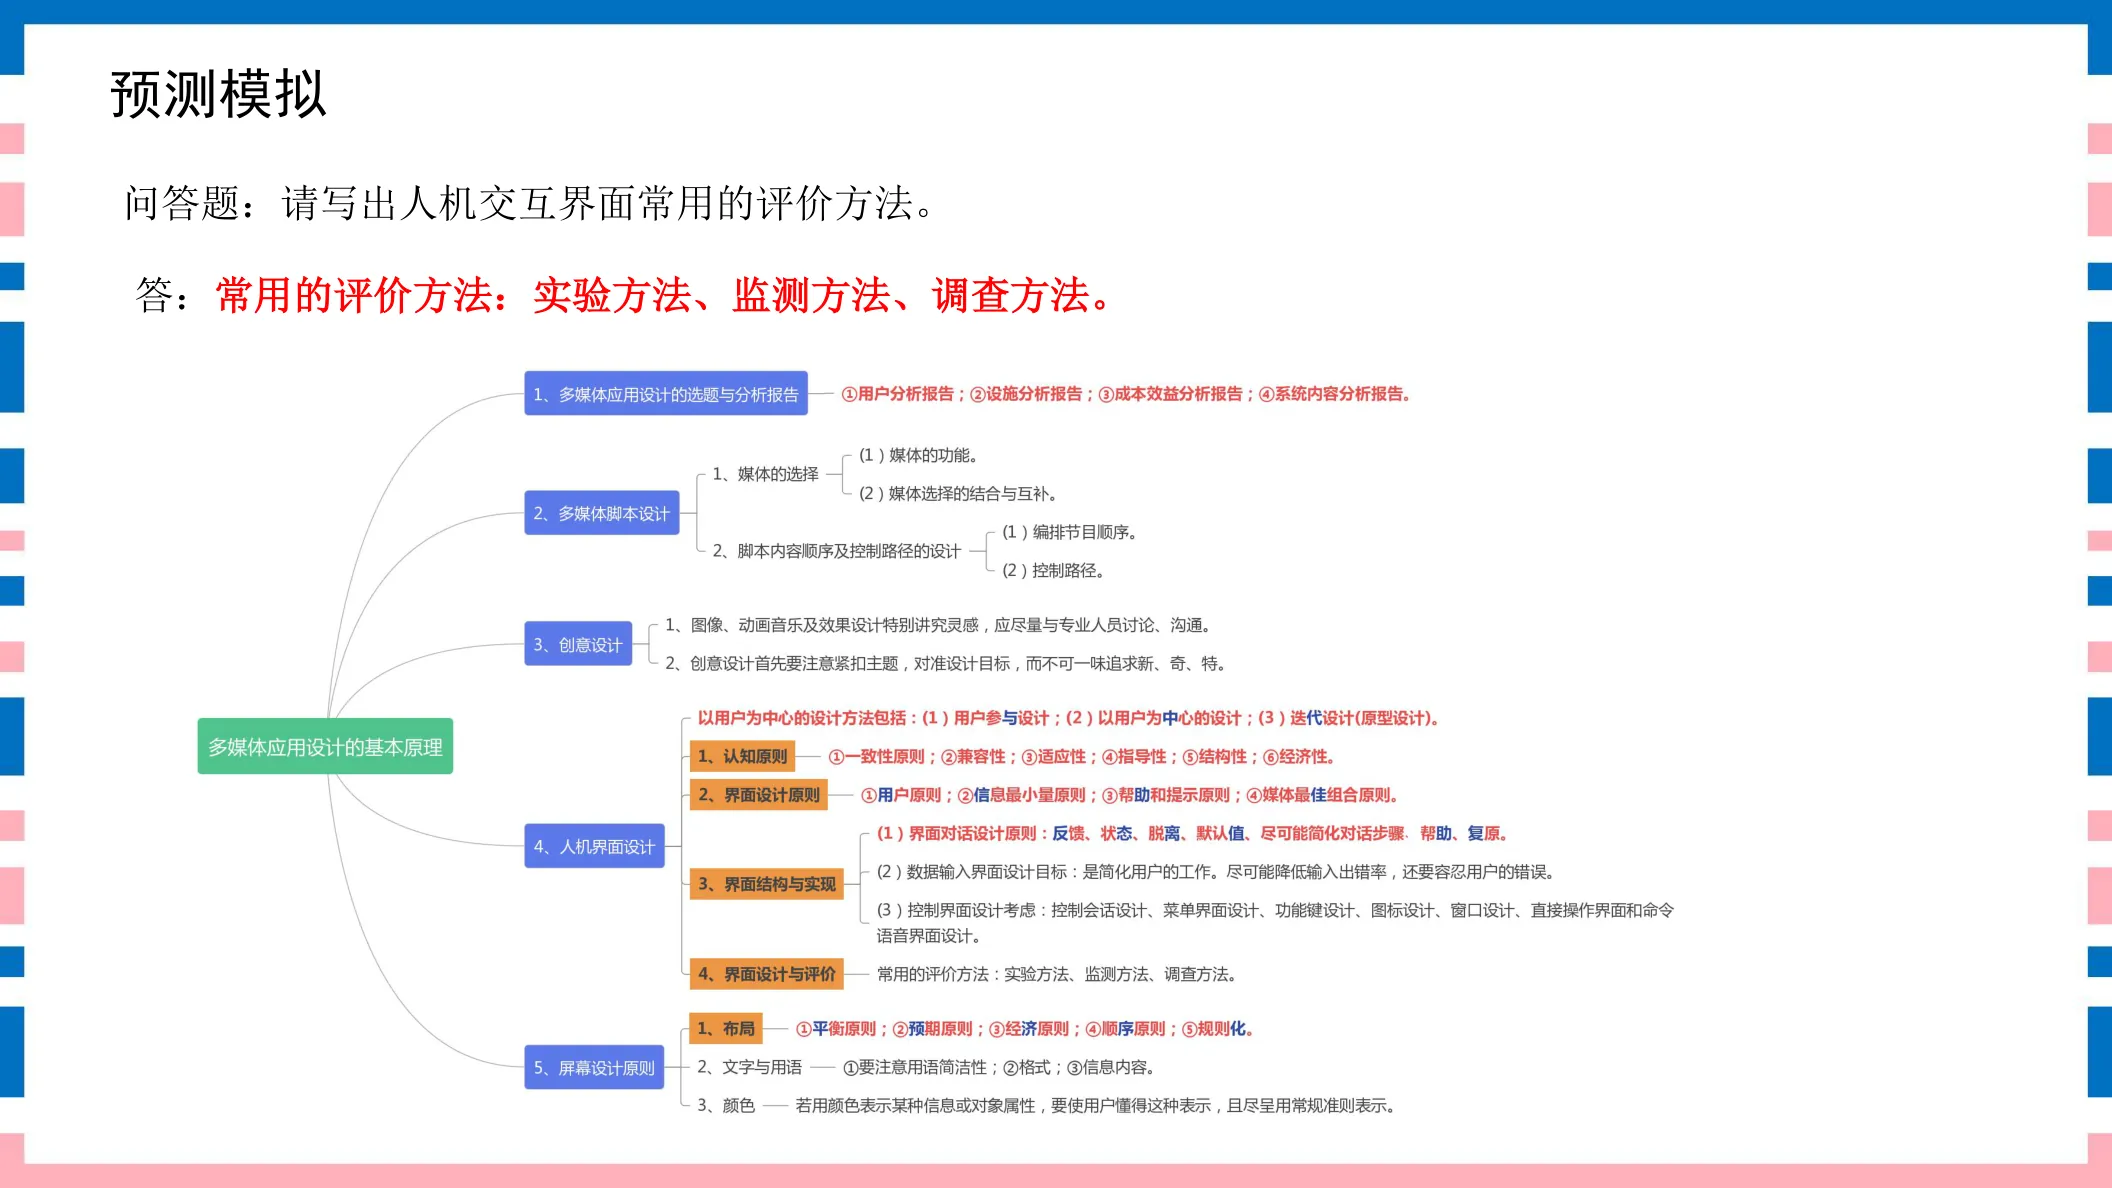Select the line (2)数据输入界面设计目标

(1217, 872)
